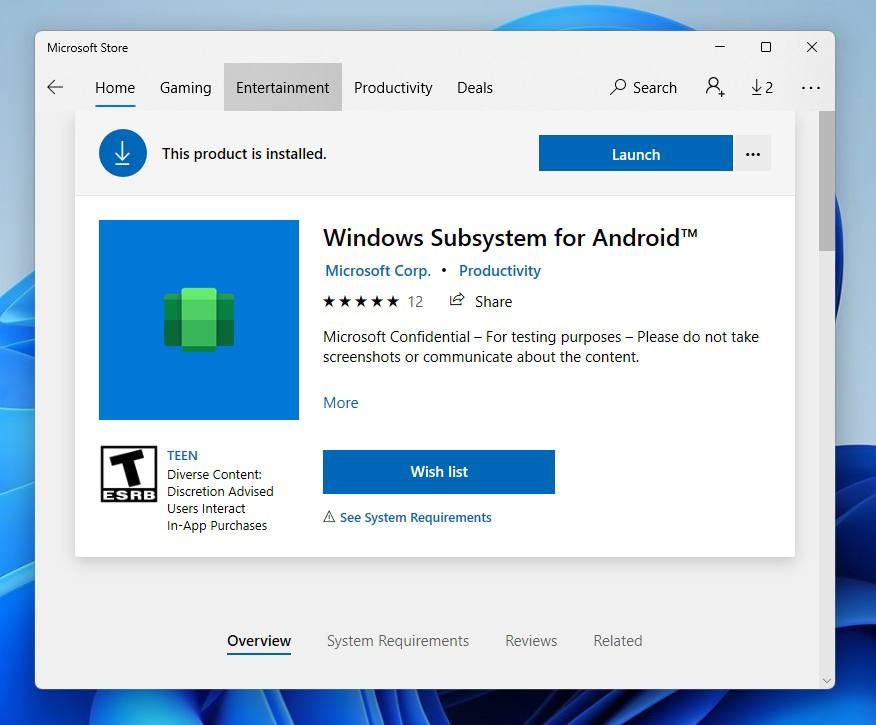Image resolution: width=876 pixels, height=725 pixels.
Task: Switch to the Gaming tab
Action: (185, 88)
